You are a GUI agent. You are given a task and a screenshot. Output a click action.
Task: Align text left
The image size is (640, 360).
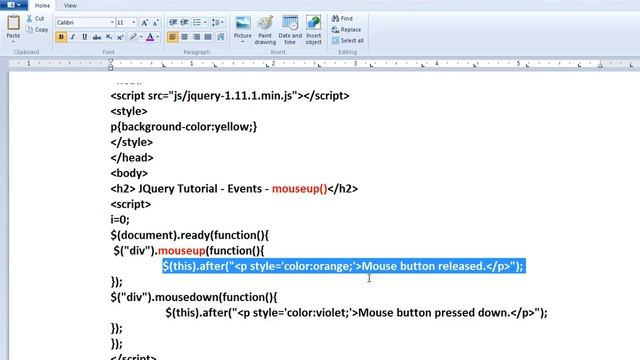click(173, 37)
